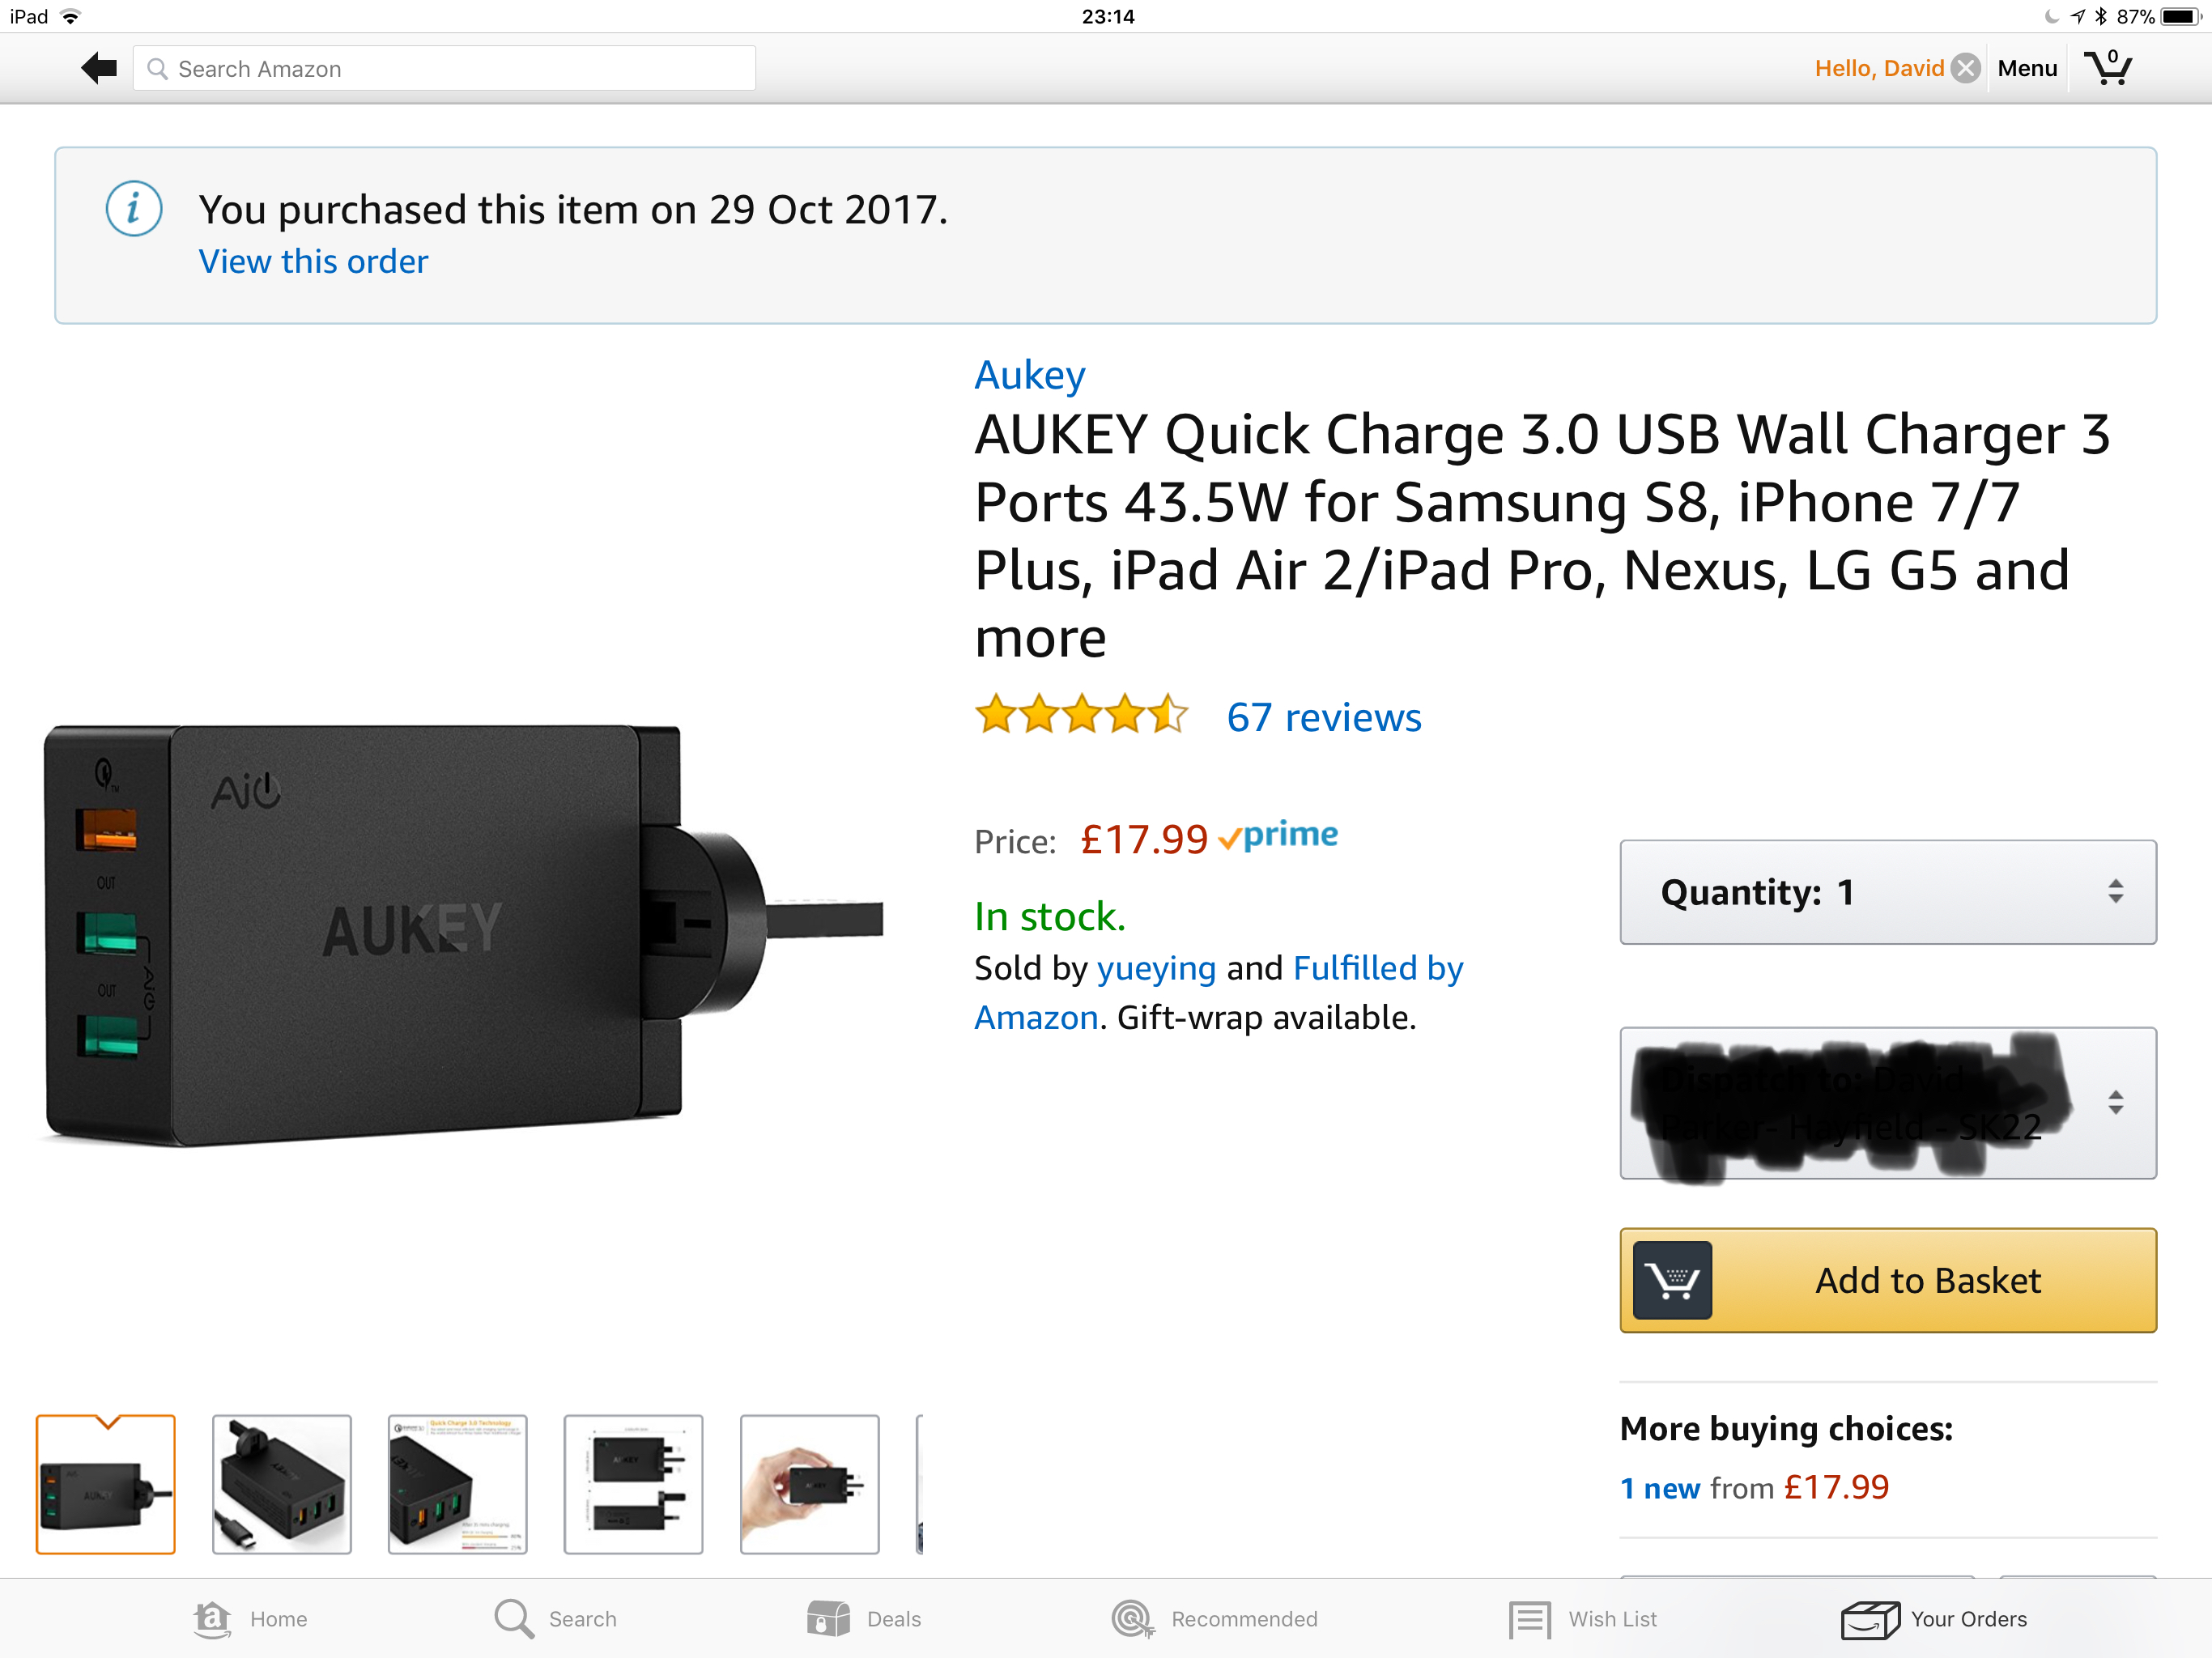2212x1658 pixels.
Task: Expand the dispatch address dropdown
Action: click(1887, 1103)
